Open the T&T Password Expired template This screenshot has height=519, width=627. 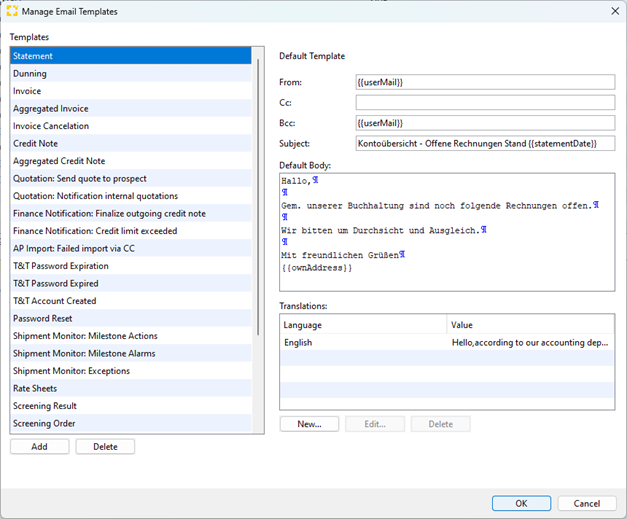pos(131,283)
